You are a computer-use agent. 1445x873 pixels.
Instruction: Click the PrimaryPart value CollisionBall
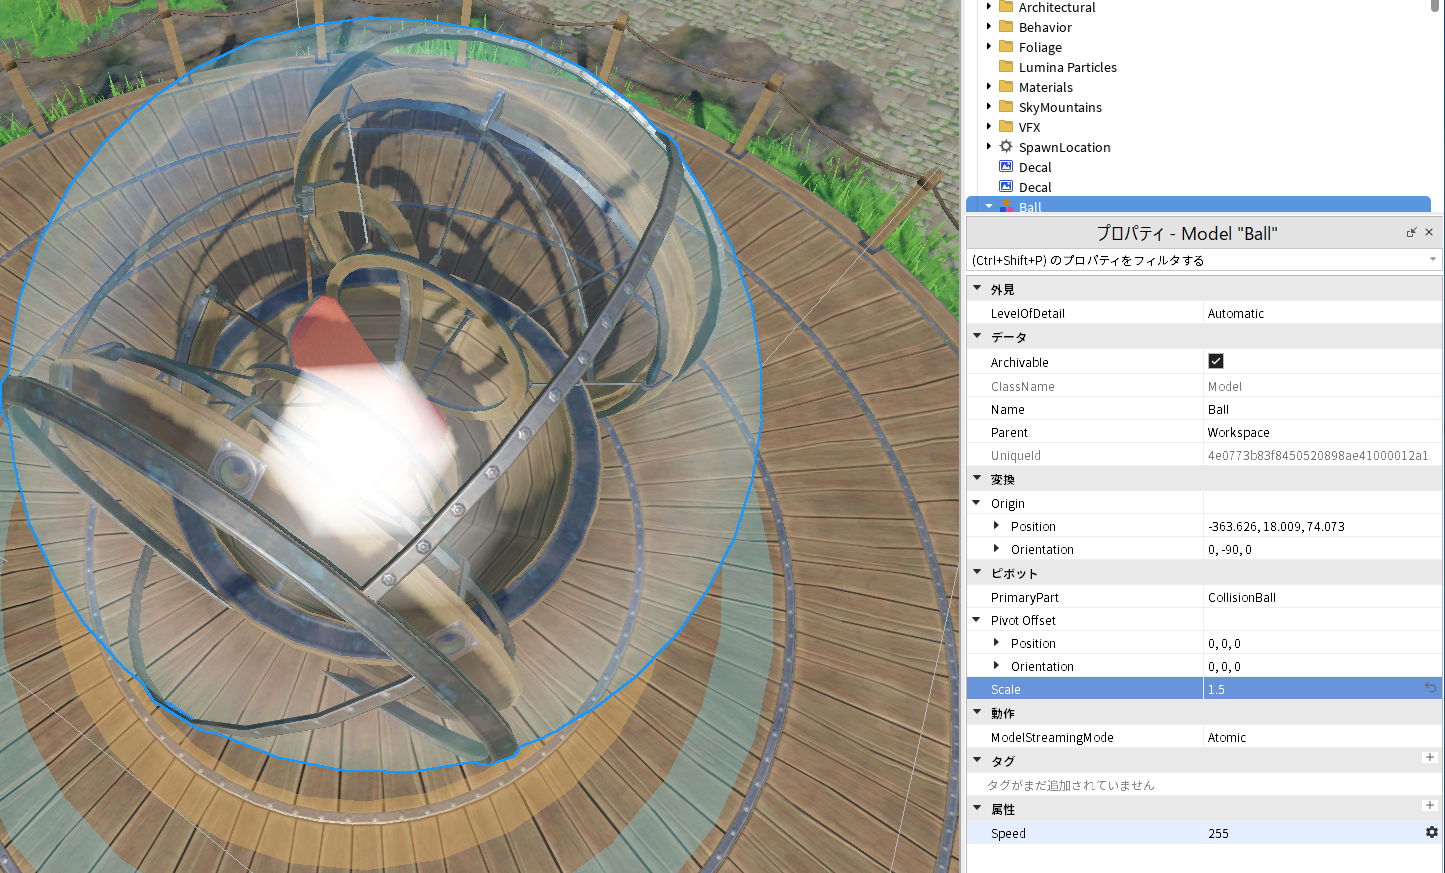pos(1241,597)
